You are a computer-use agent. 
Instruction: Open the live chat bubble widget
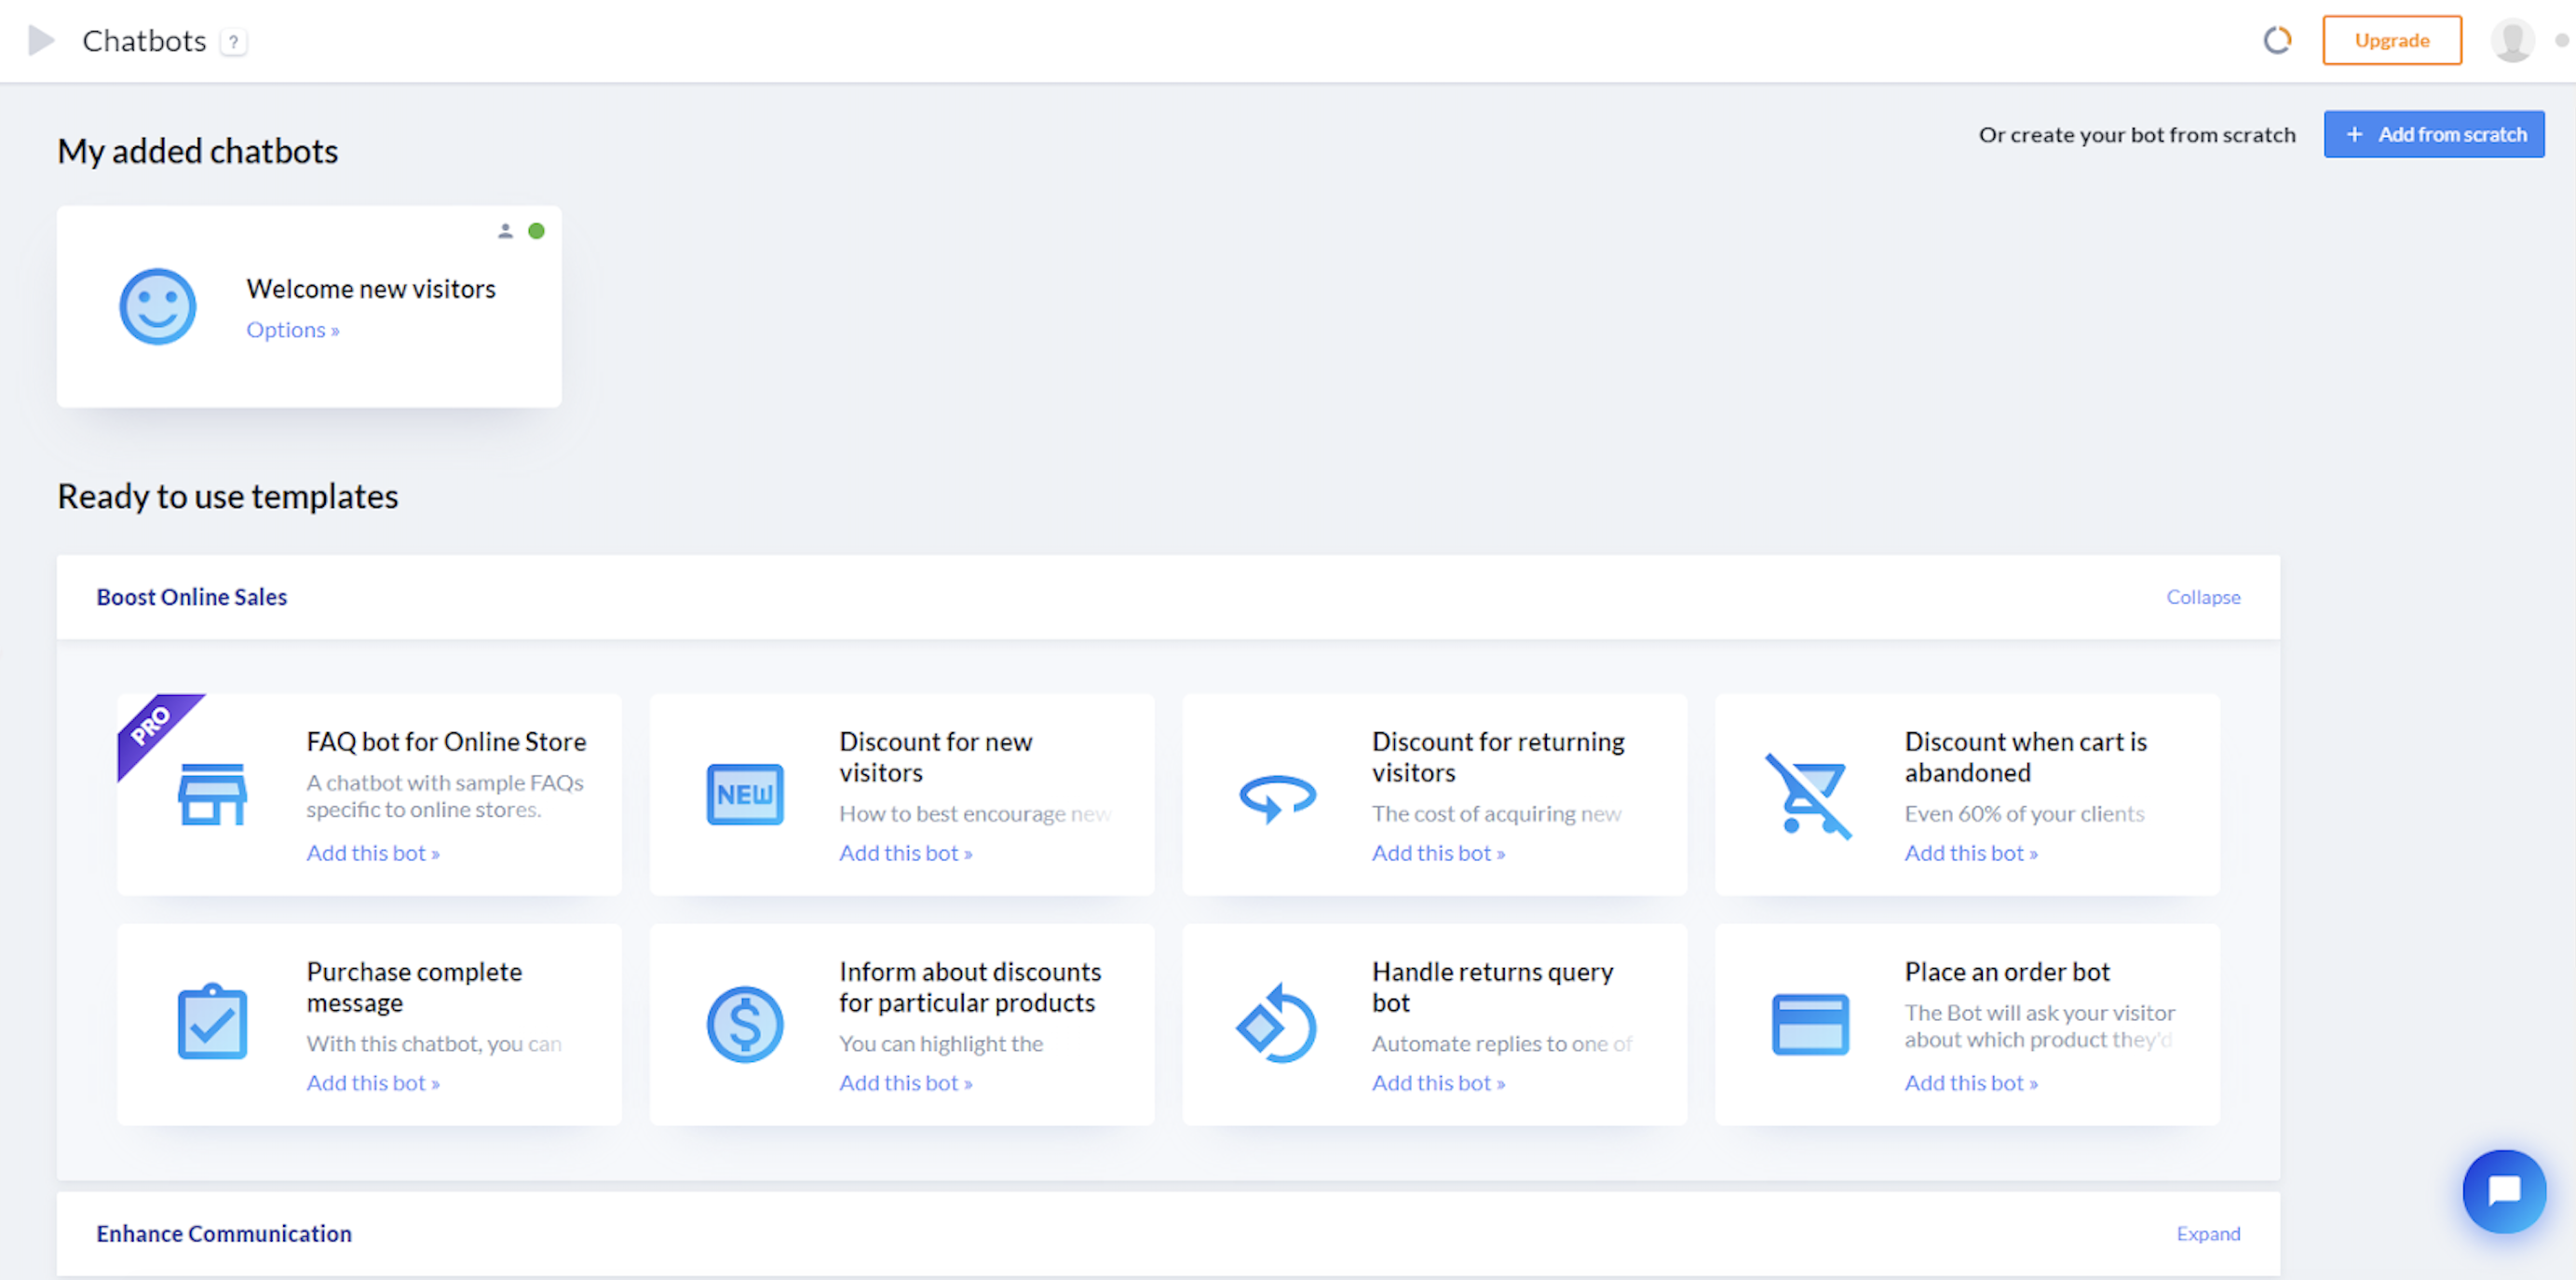pyautogui.click(x=2504, y=1191)
